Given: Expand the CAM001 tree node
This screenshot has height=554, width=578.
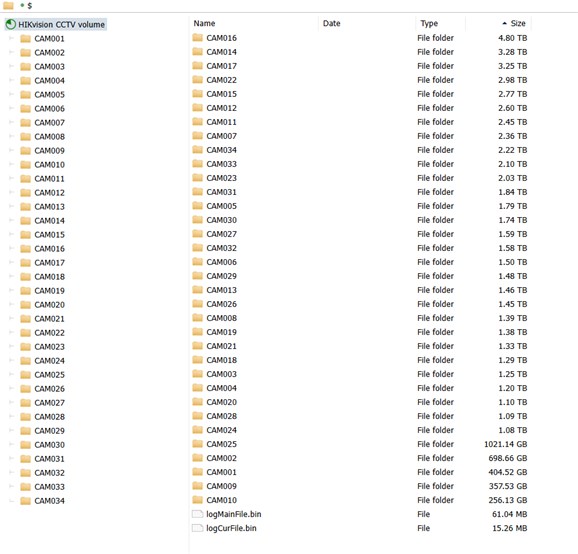Looking at the screenshot, I should 11,38.
